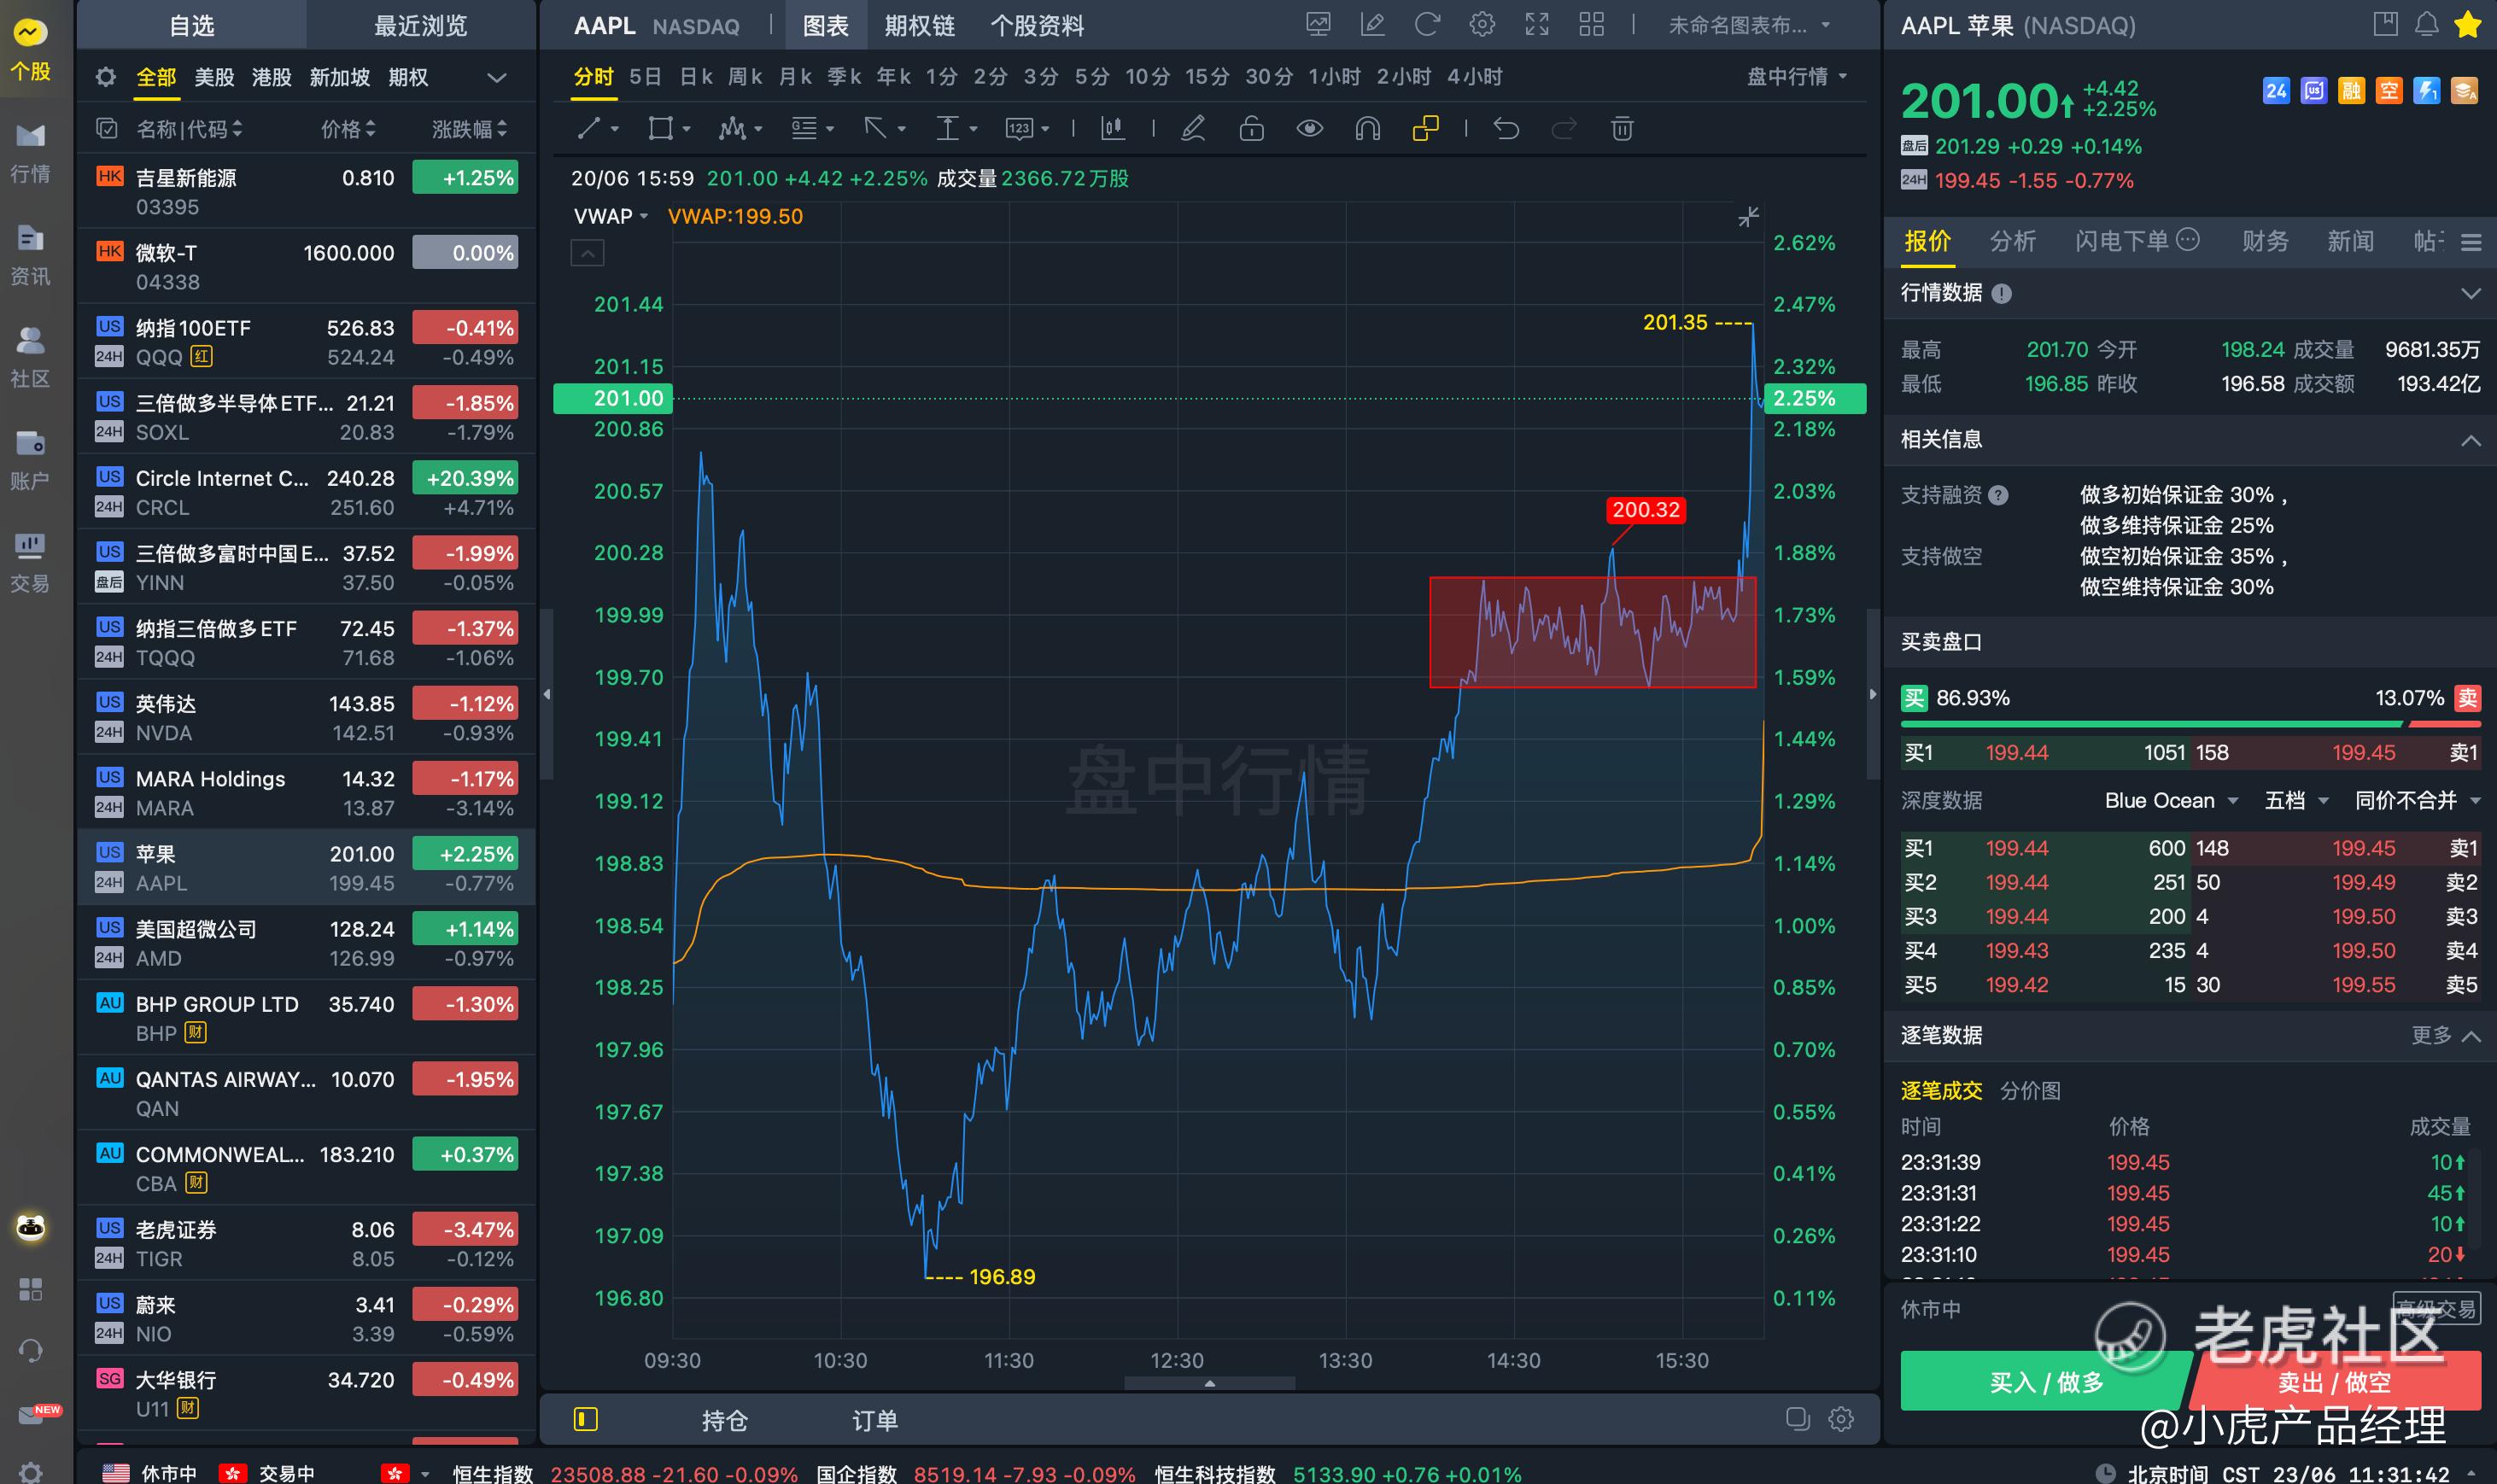
Task: Open the VWAP indicator dropdown
Action: pos(611,216)
